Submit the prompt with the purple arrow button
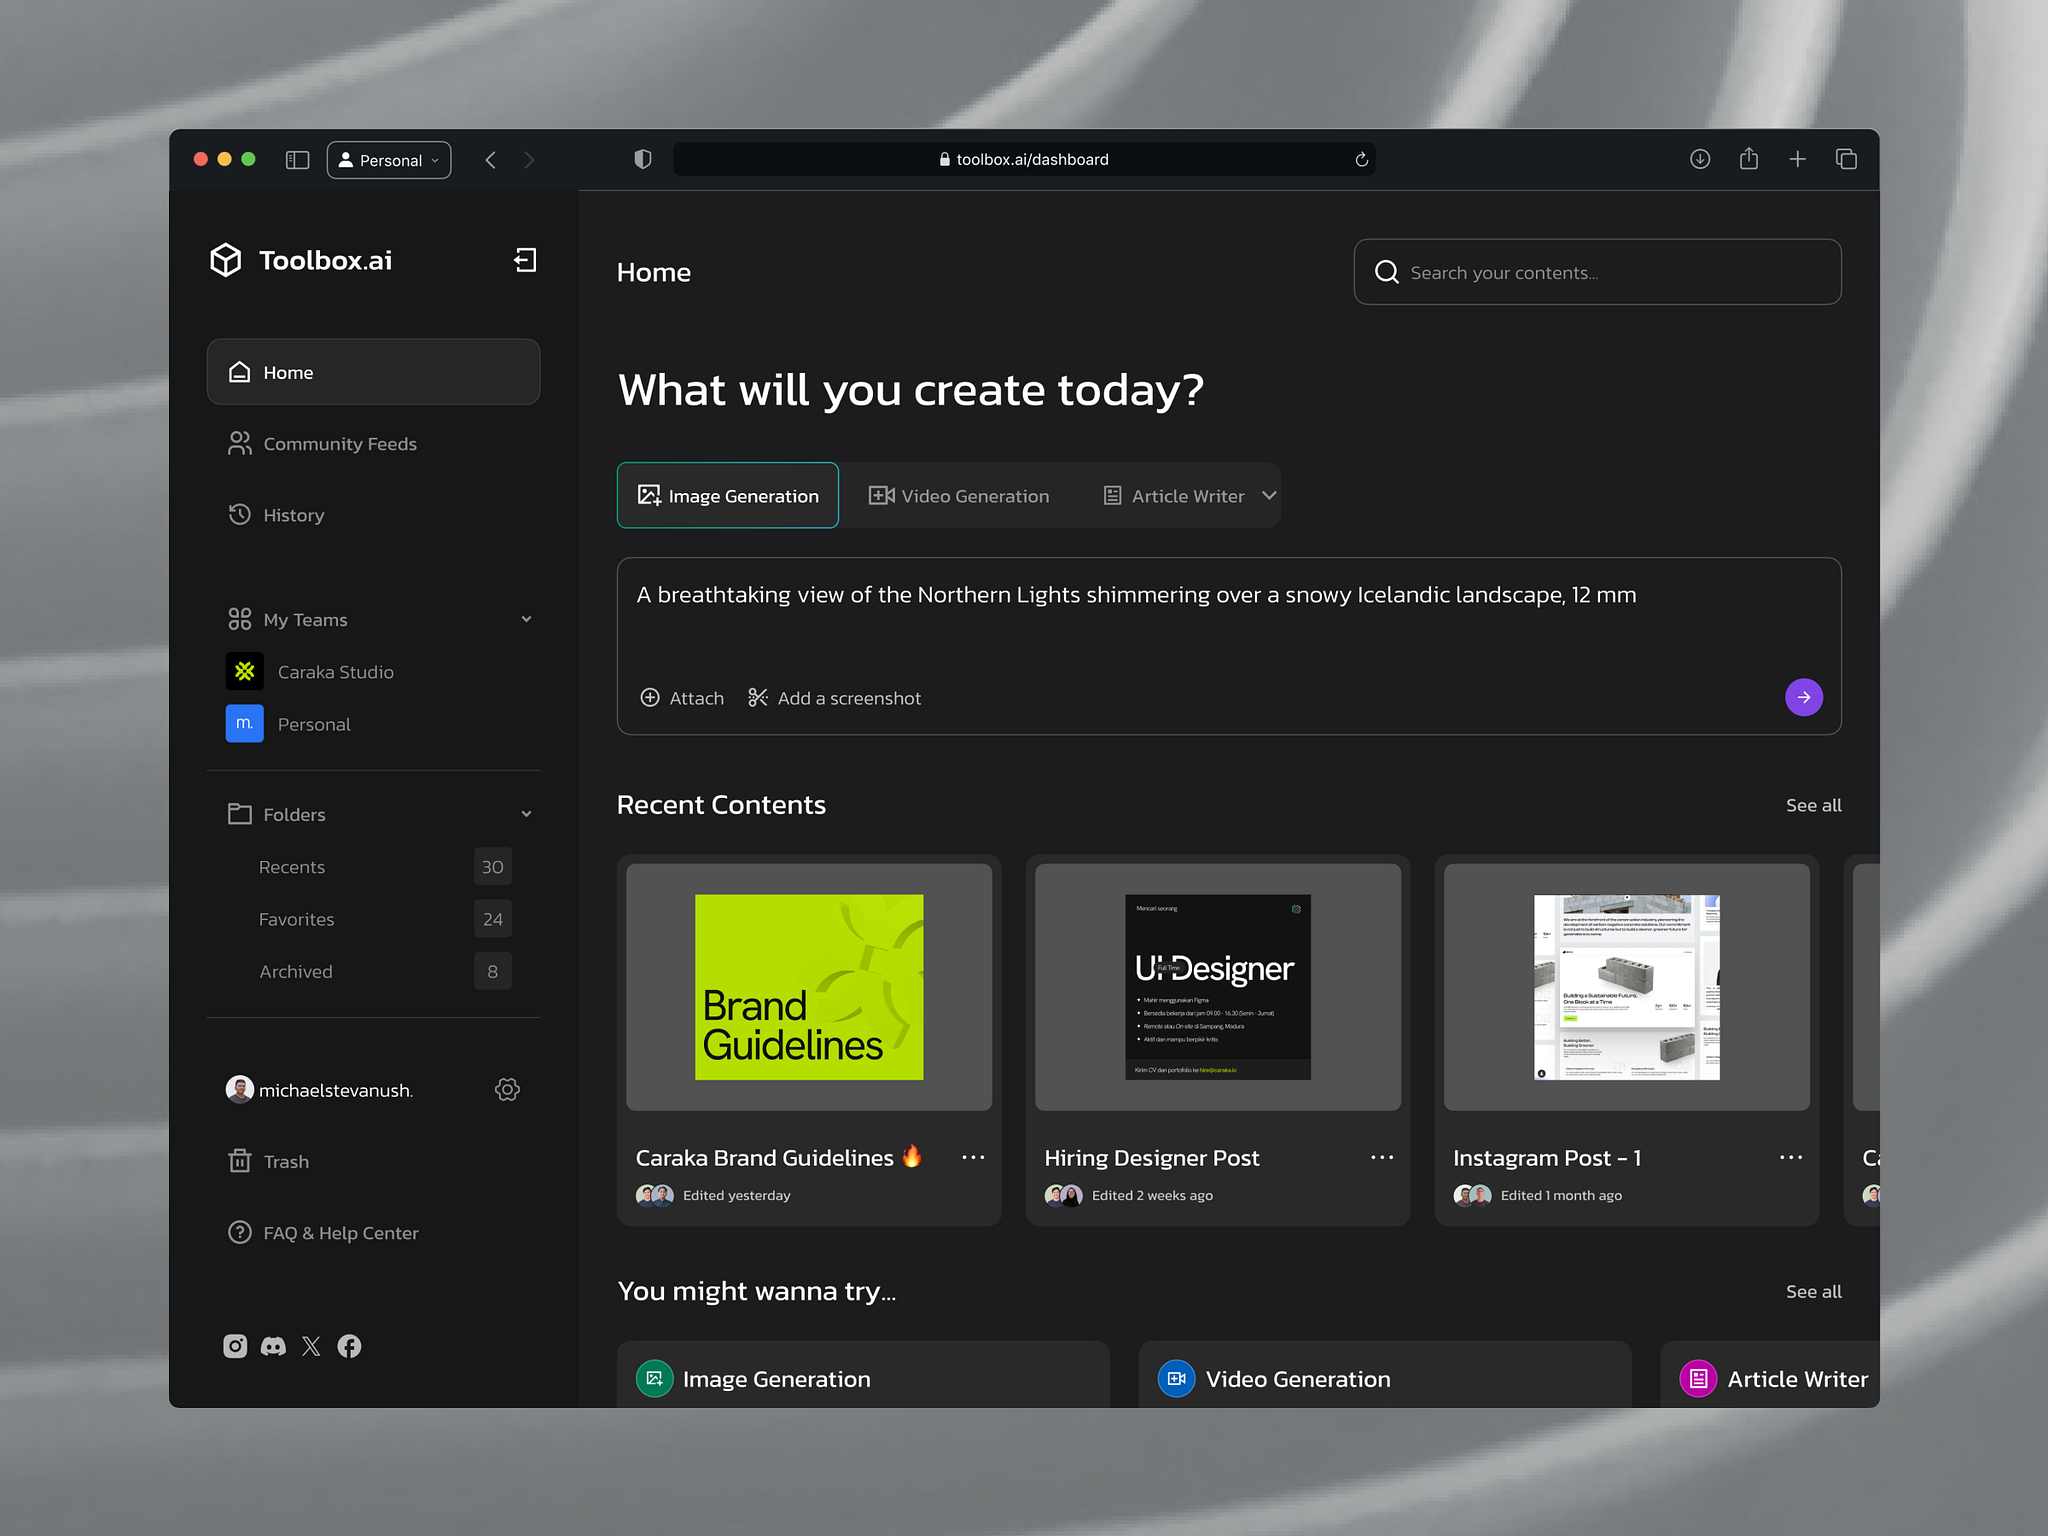 1803,697
